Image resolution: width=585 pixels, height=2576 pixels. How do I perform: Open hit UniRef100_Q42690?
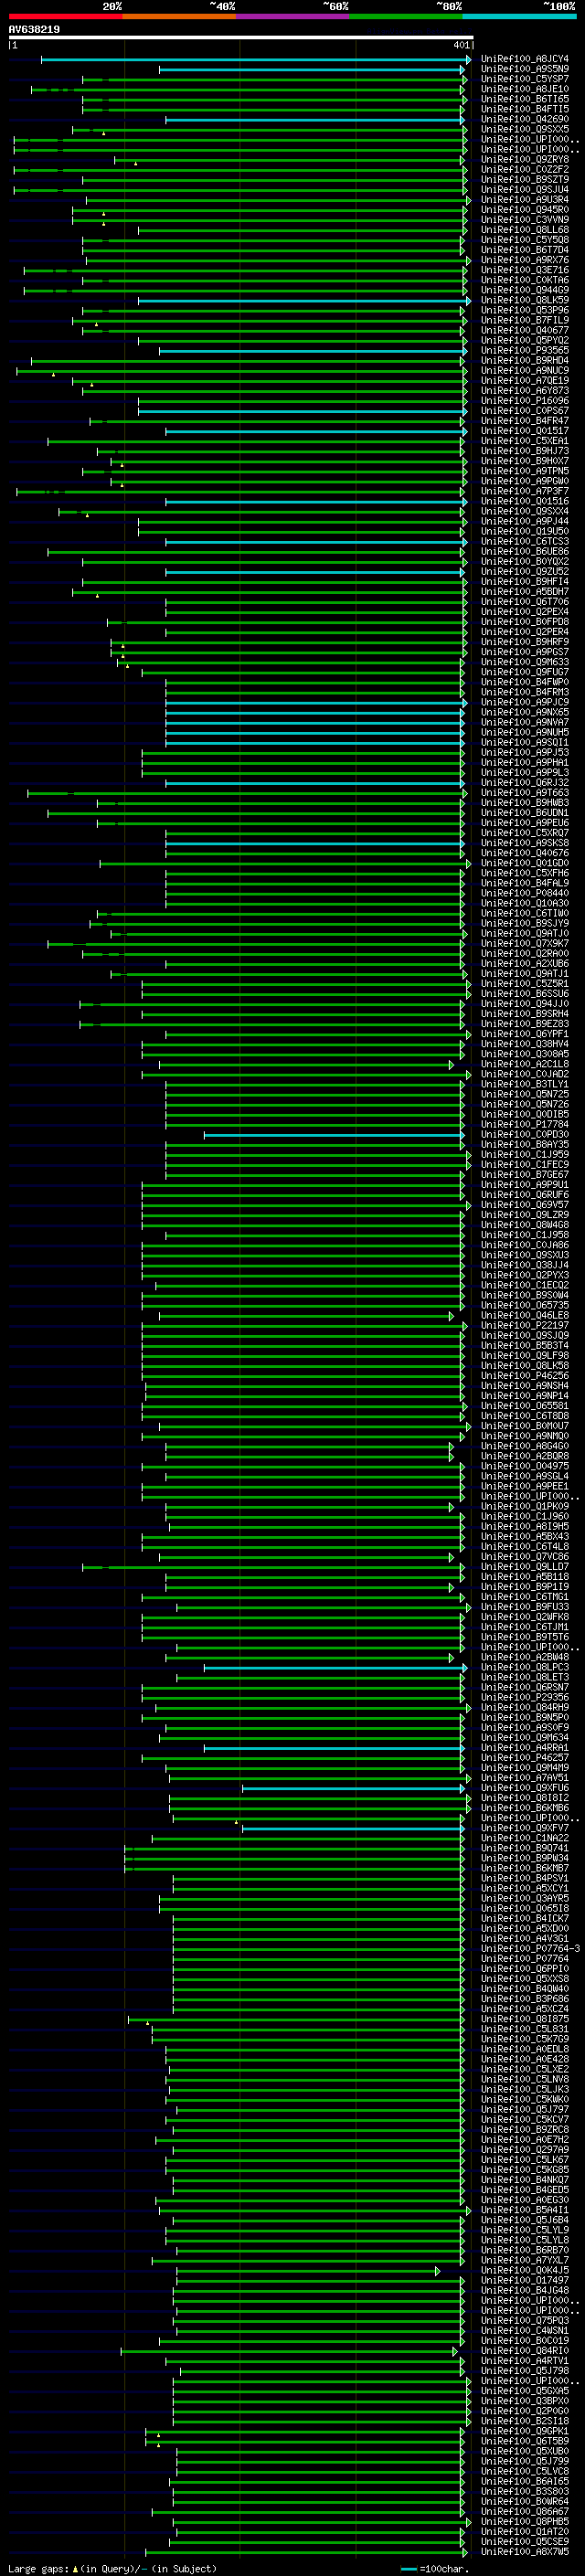point(525,119)
